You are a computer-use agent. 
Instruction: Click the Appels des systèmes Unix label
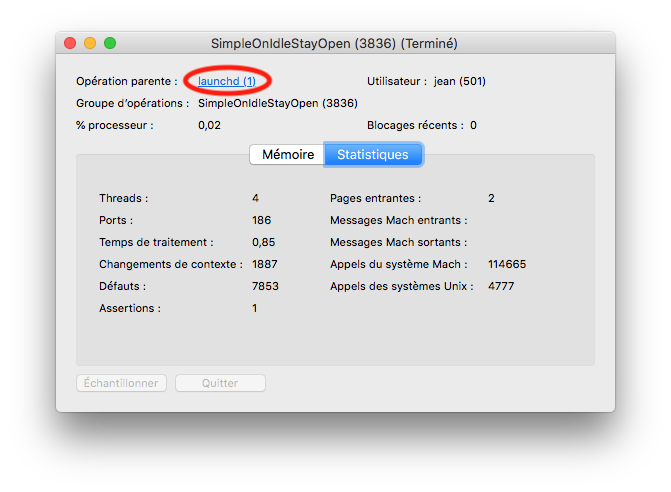(402, 286)
